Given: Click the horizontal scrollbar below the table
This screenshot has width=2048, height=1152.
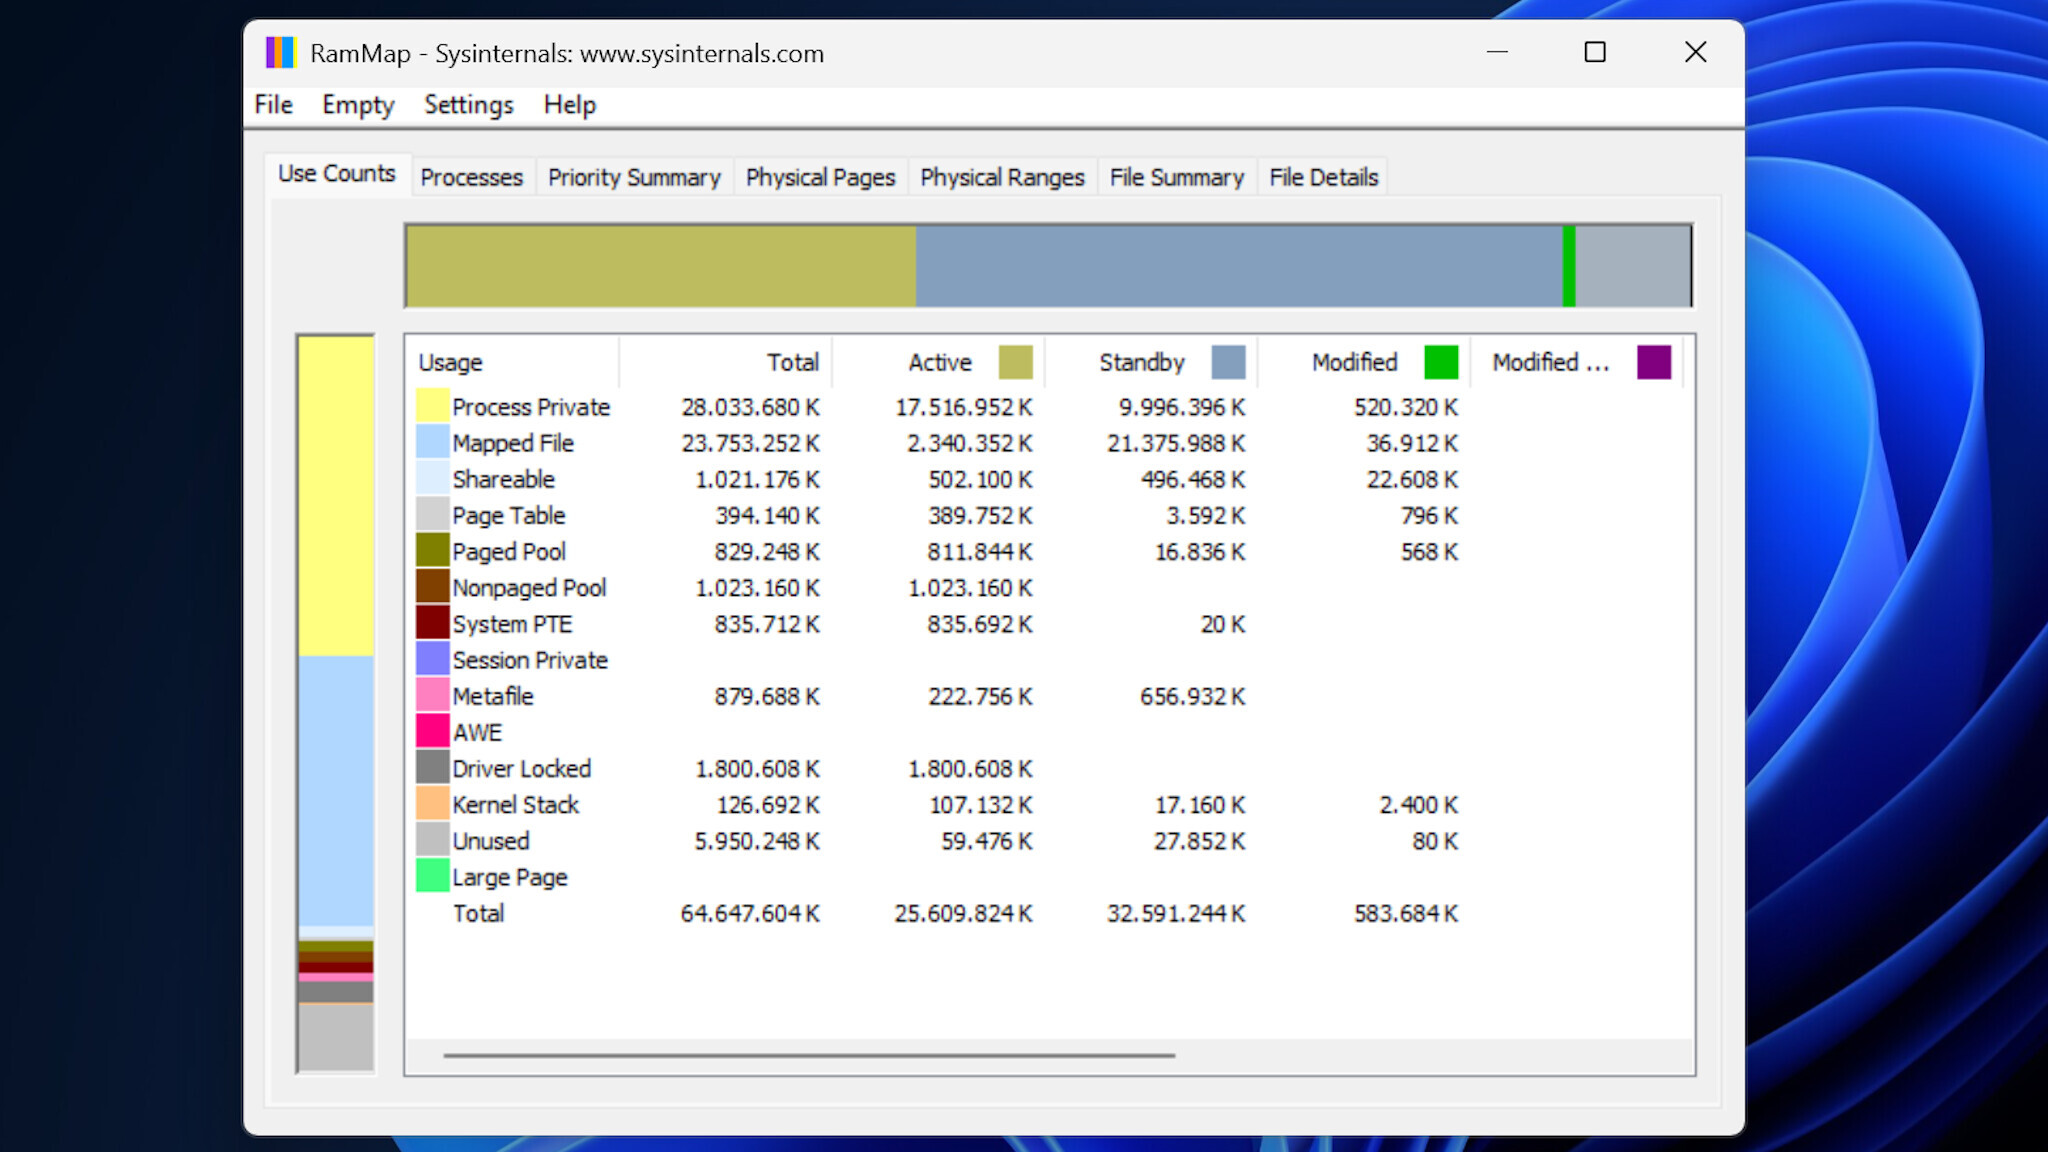Looking at the screenshot, I should [810, 1055].
